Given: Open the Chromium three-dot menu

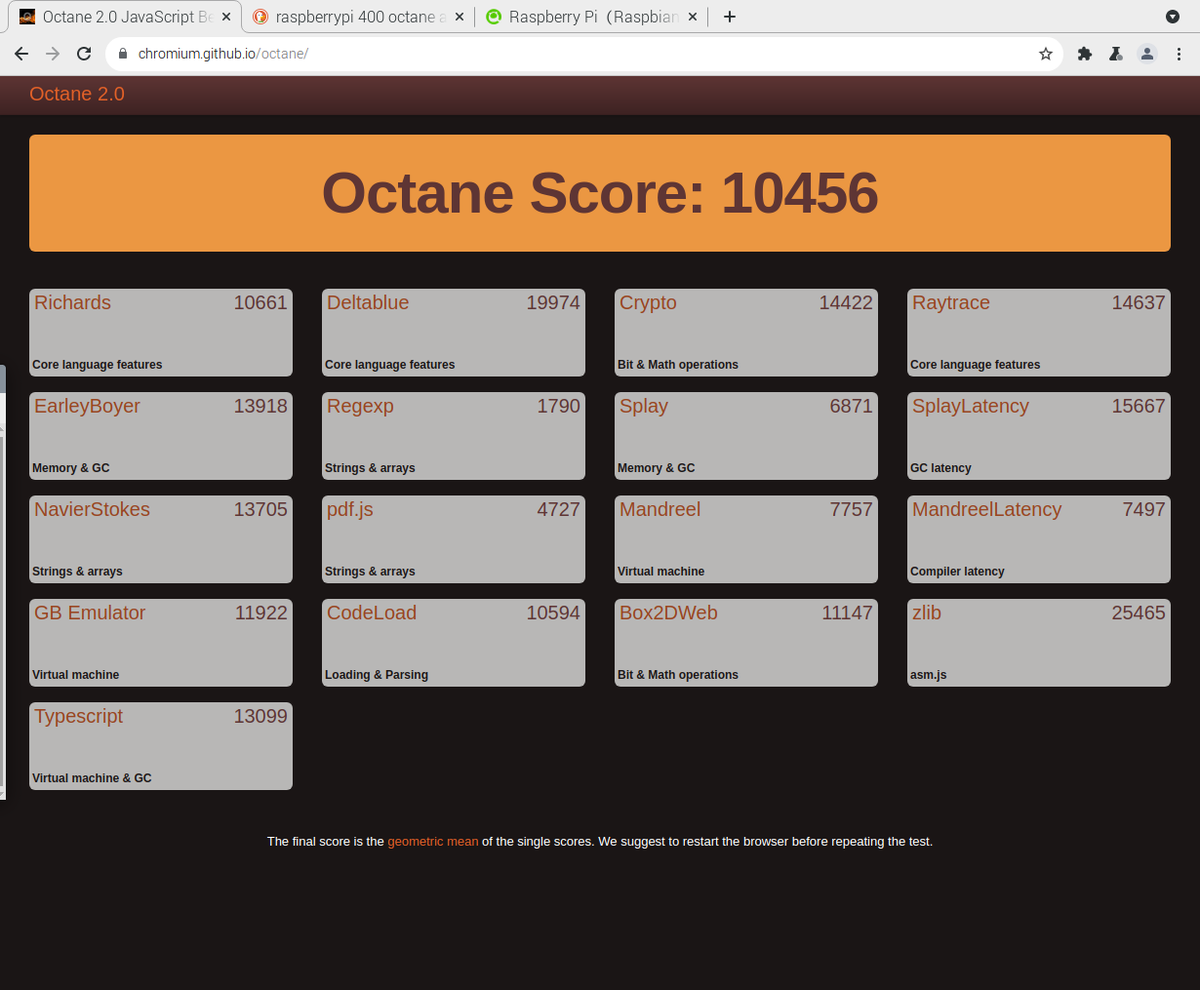Looking at the screenshot, I should 1179,54.
